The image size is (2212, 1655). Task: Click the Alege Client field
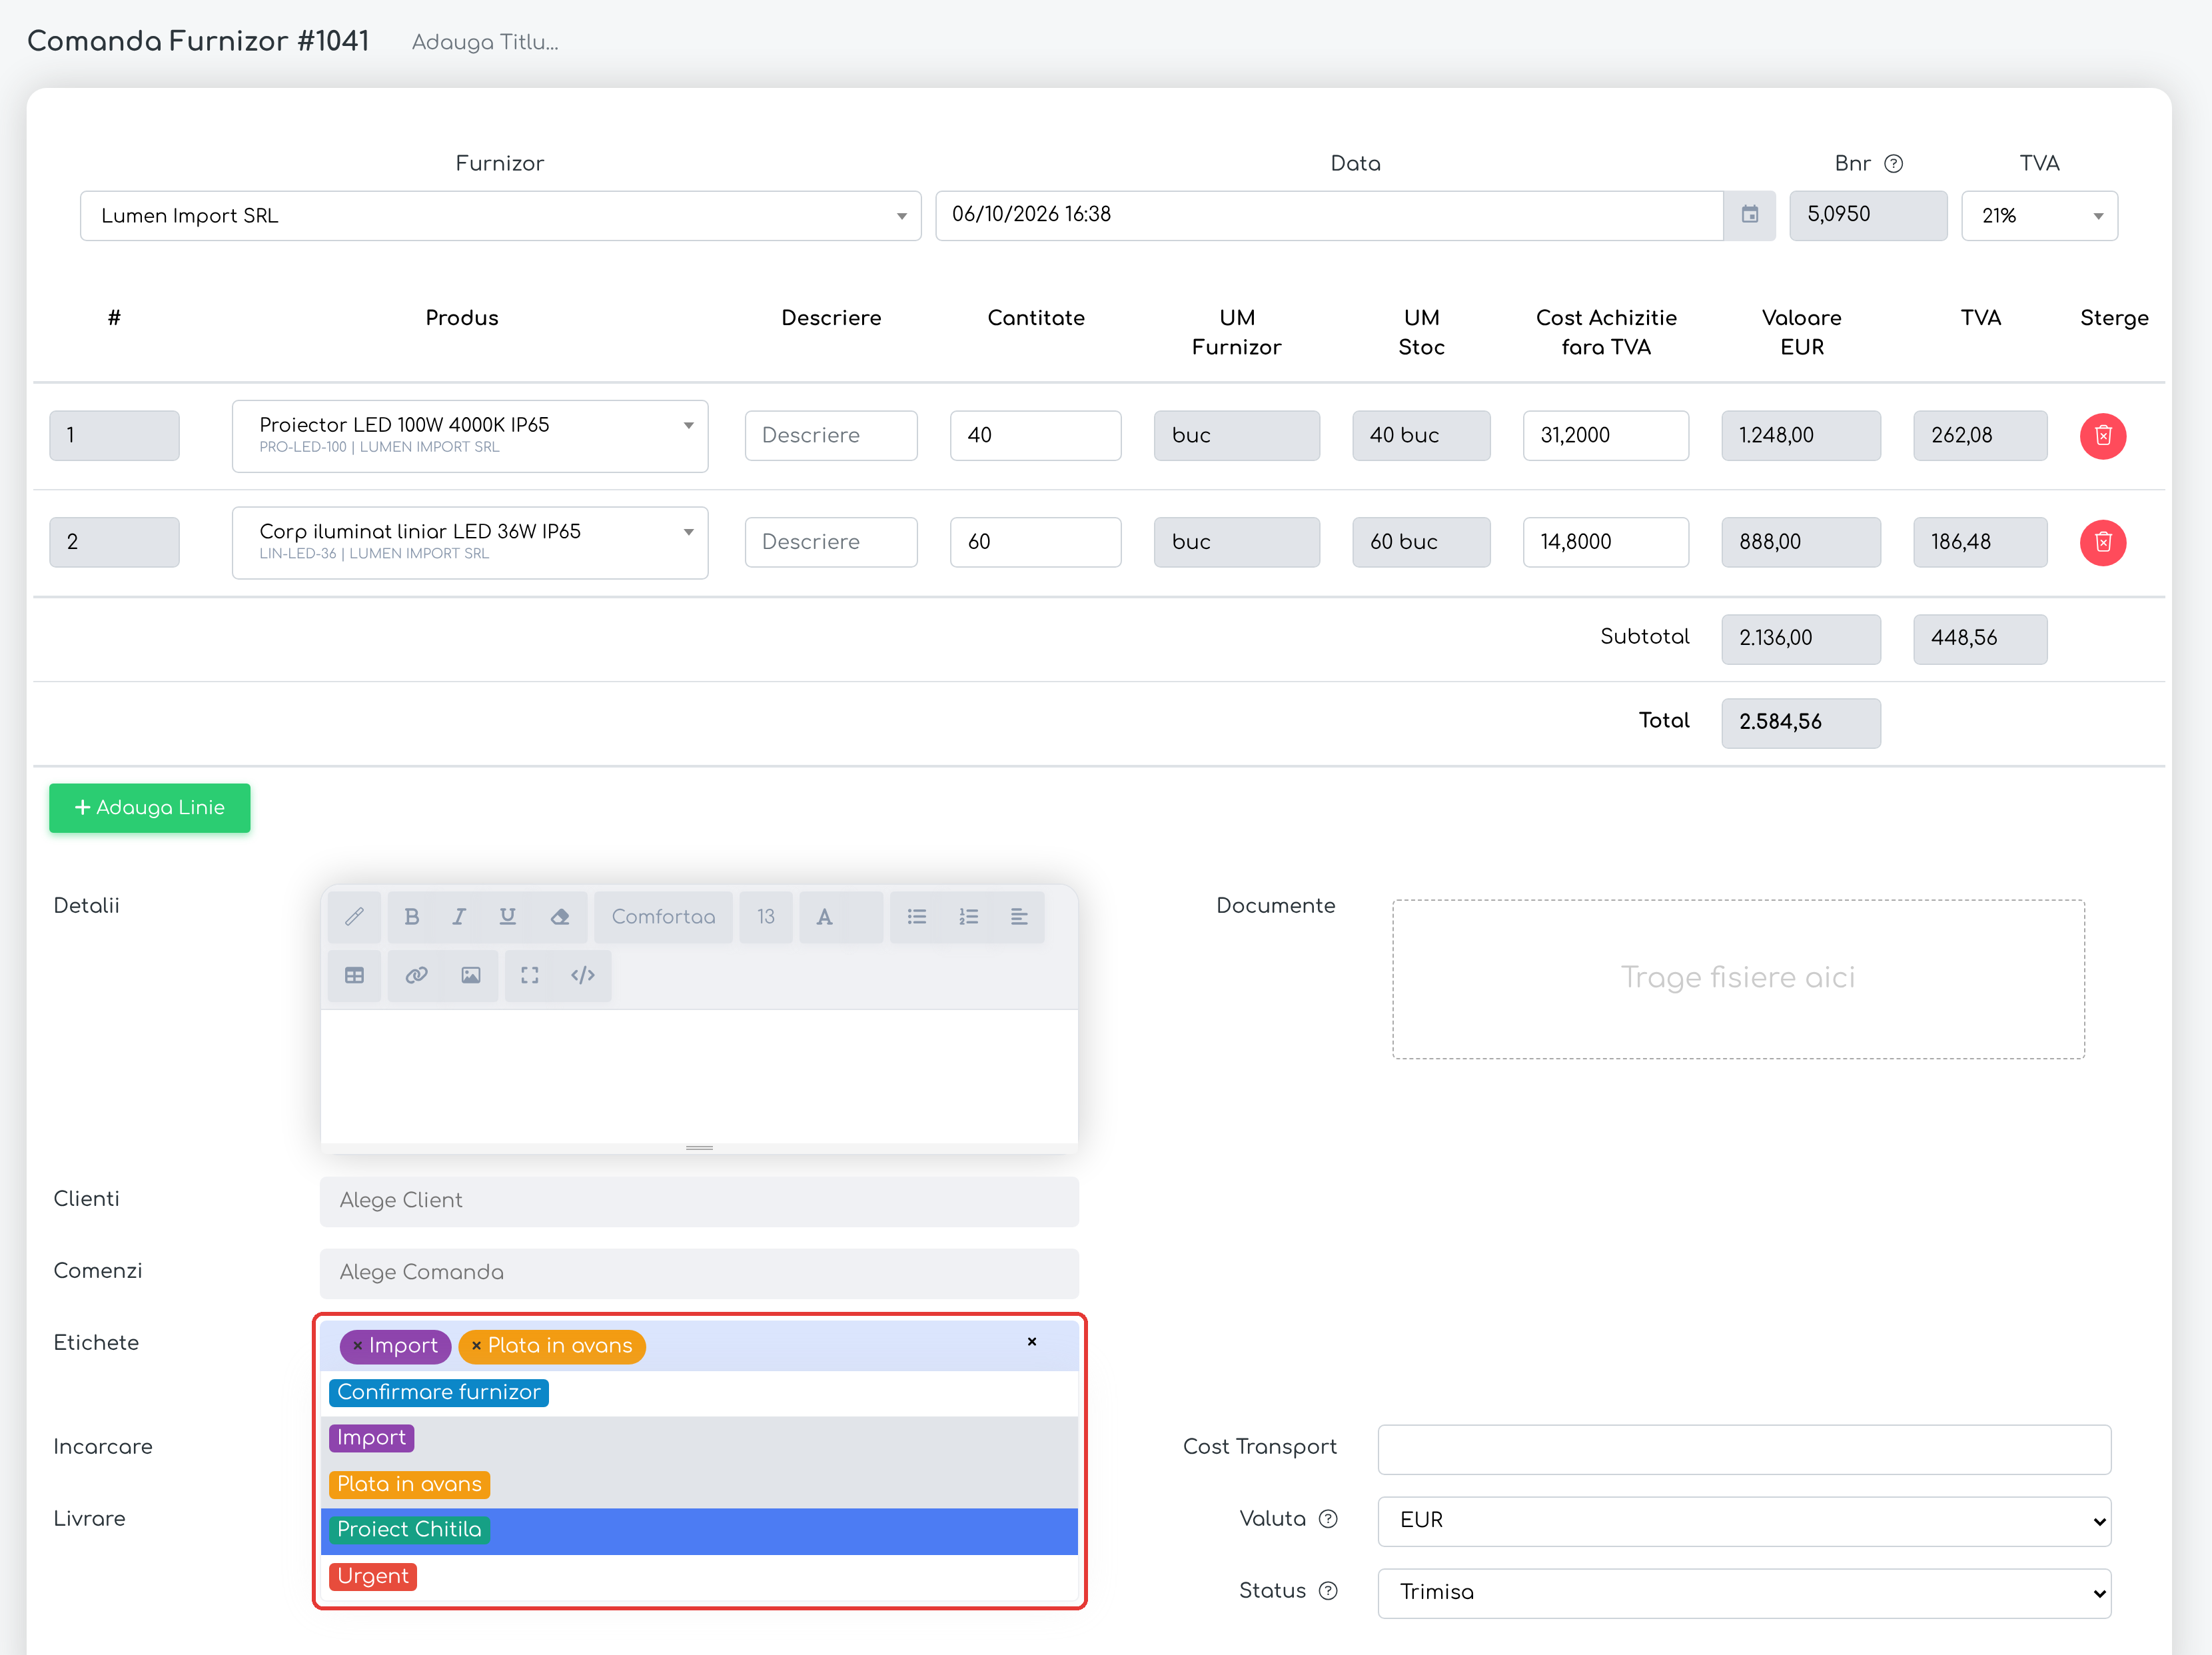699,1200
